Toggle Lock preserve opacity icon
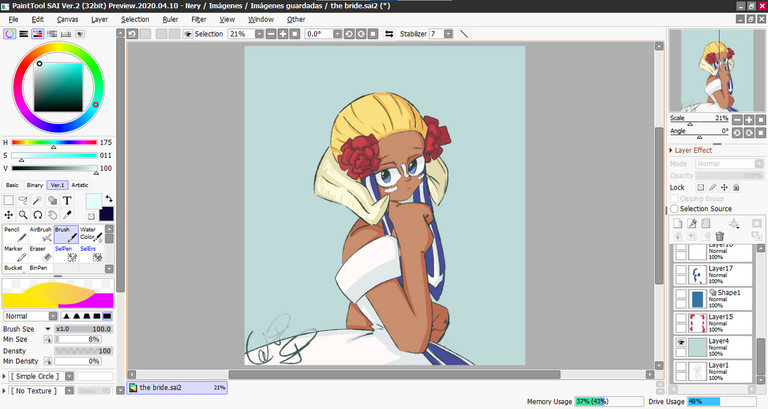Viewport: 768px width, 409px height. pos(701,187)
